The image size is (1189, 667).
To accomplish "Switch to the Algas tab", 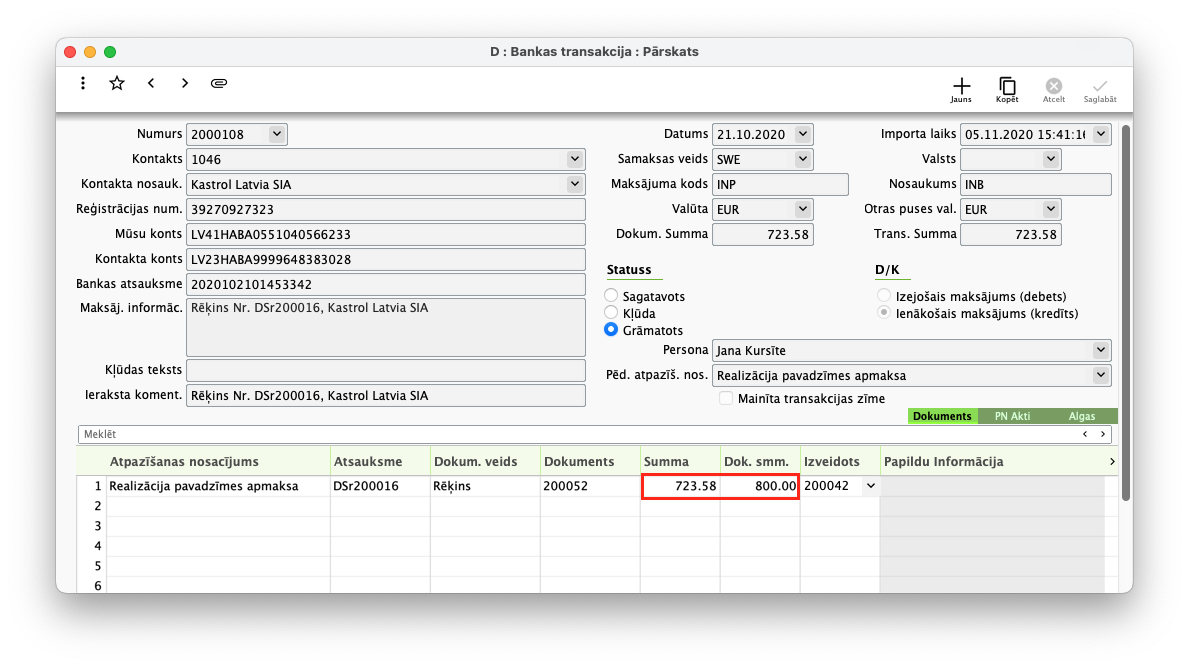I will click(1081, 416).
